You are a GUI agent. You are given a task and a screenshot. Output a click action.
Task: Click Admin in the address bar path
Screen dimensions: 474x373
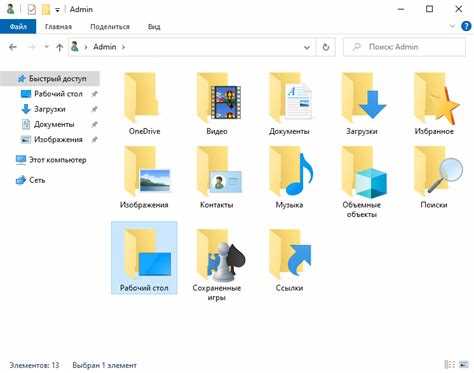[105, 47]
